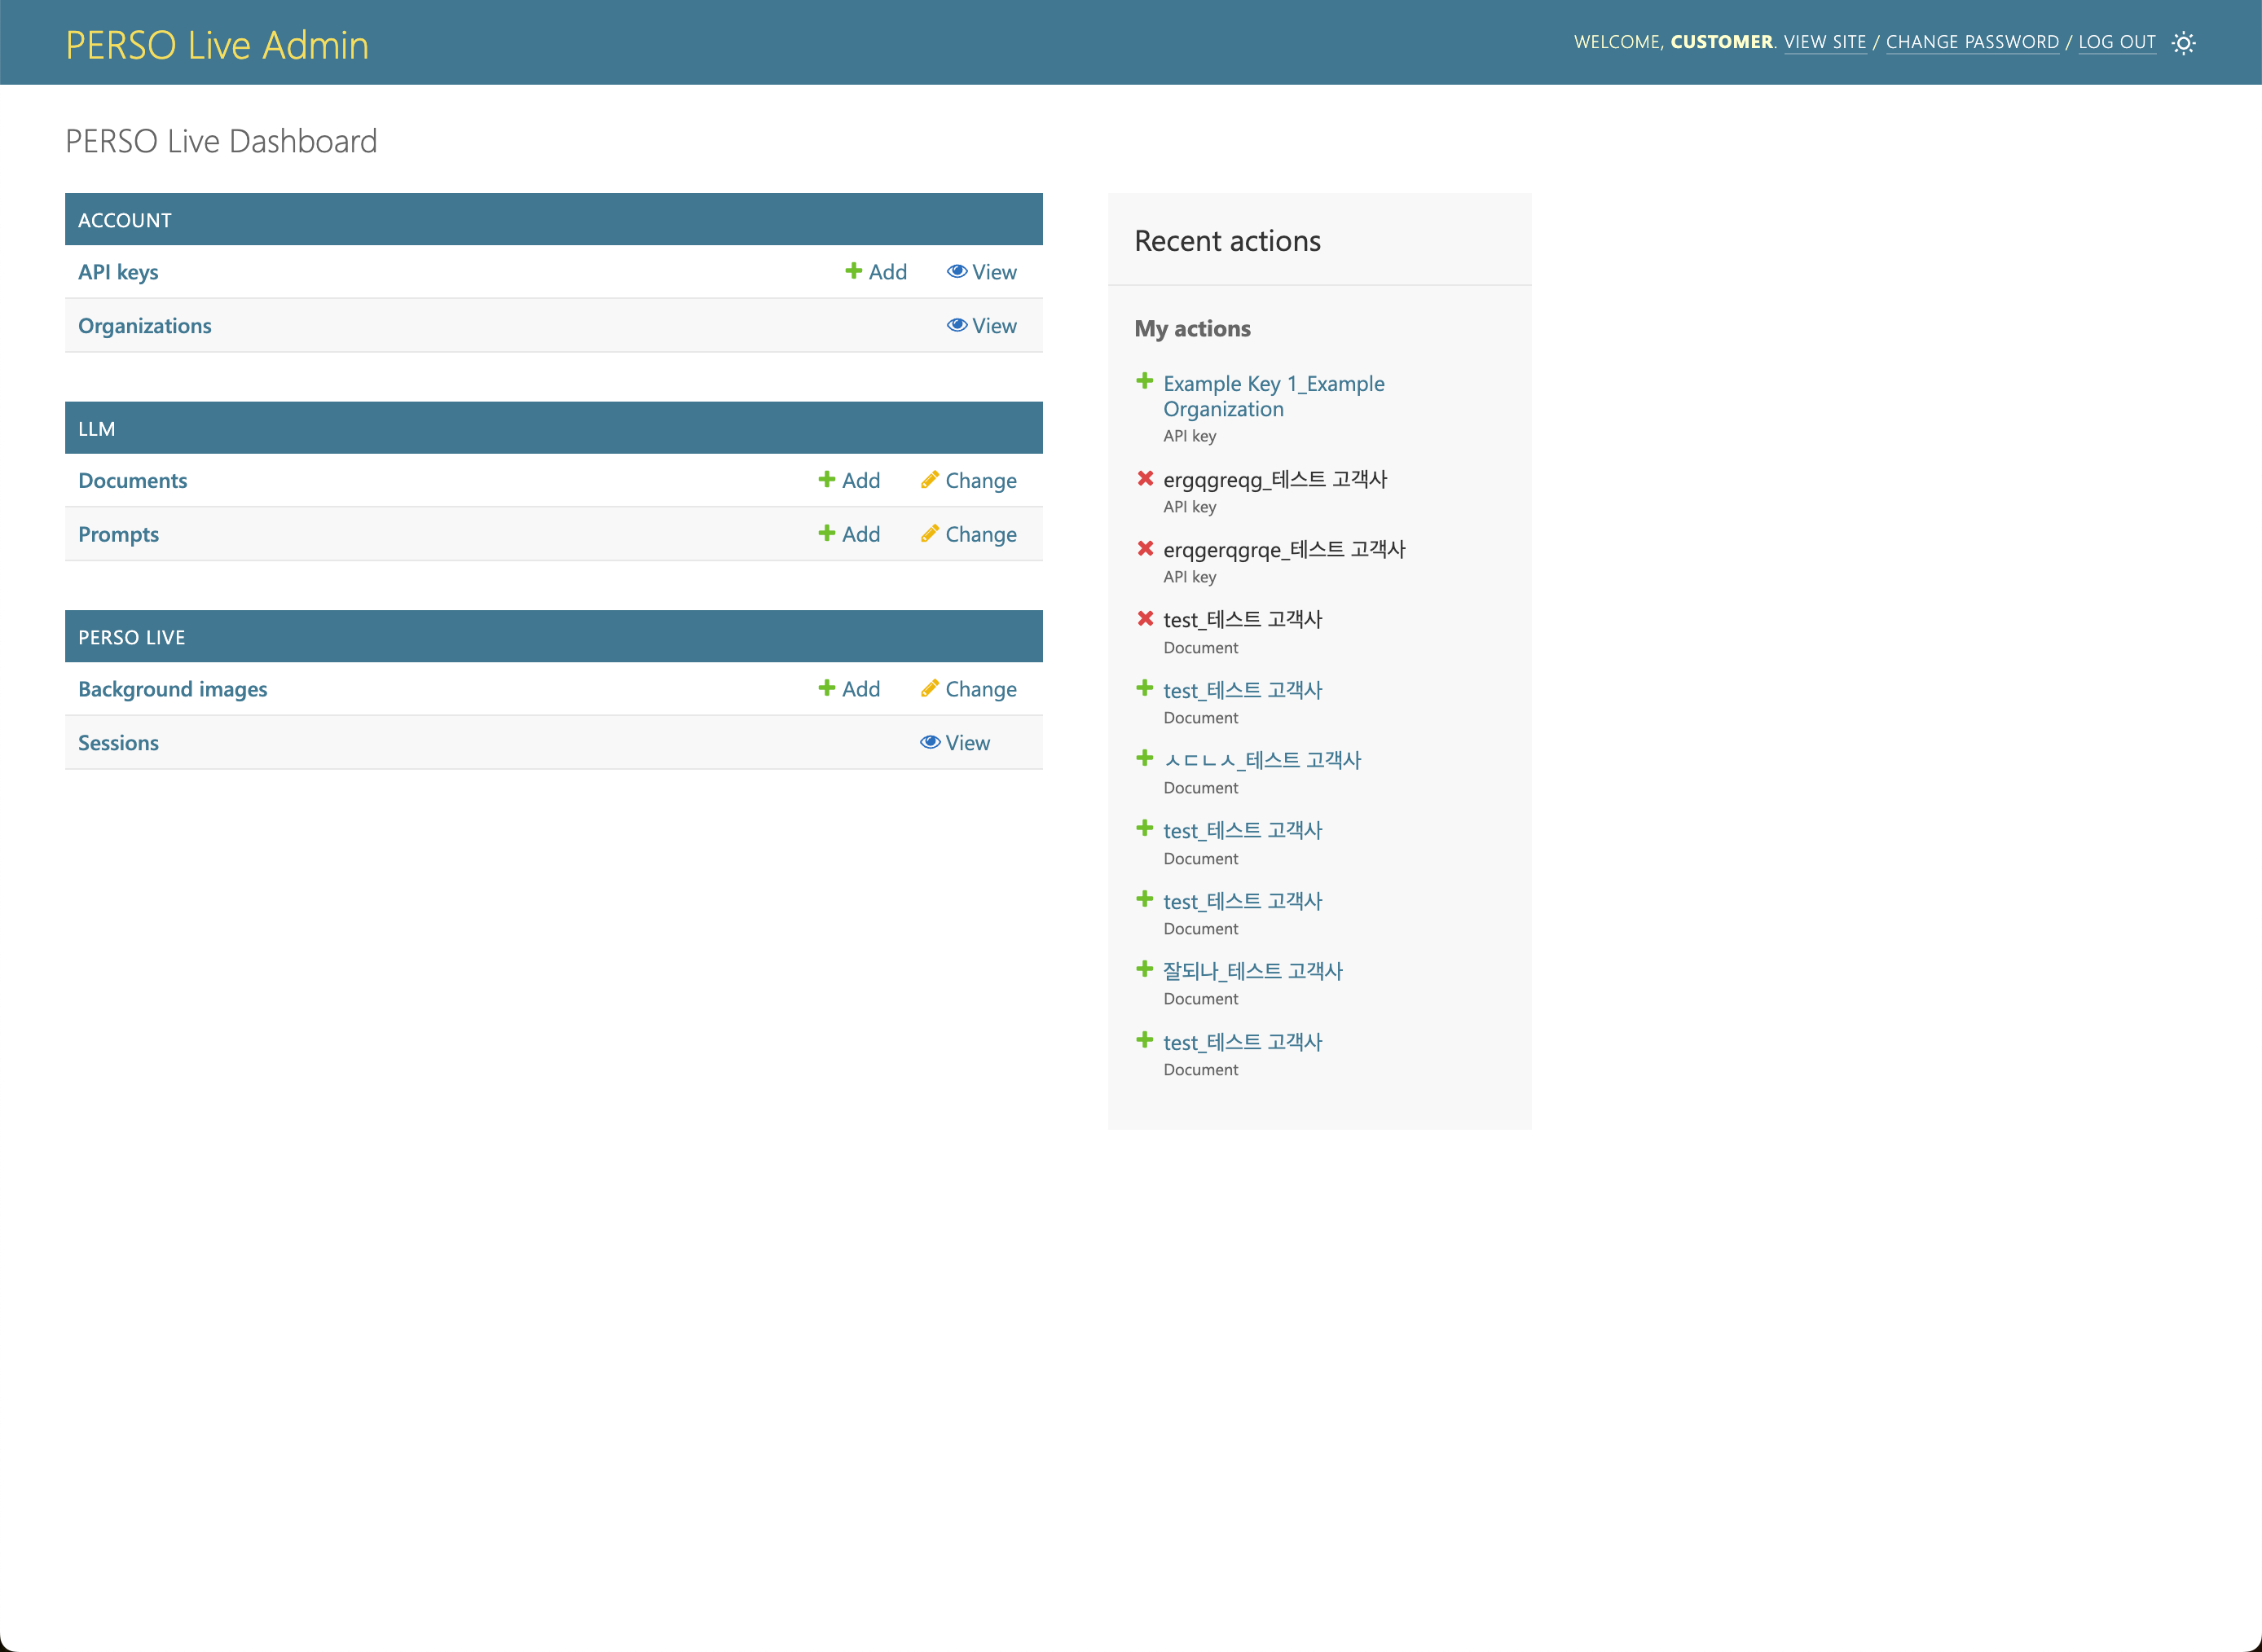
Task: Open the Organizations link
Action: pos(145,325)
